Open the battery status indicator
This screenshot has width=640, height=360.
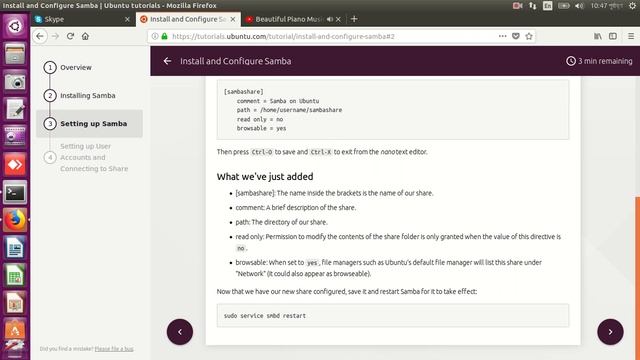pos(563,6)
